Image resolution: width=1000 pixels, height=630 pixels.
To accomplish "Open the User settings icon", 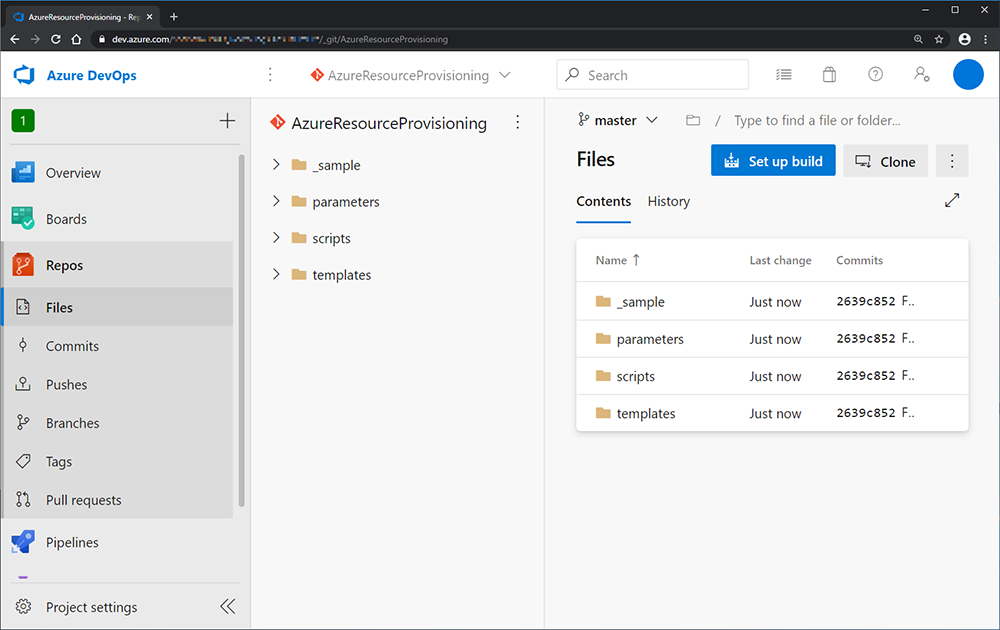I will pyautogui.click(x=922, y=75).
